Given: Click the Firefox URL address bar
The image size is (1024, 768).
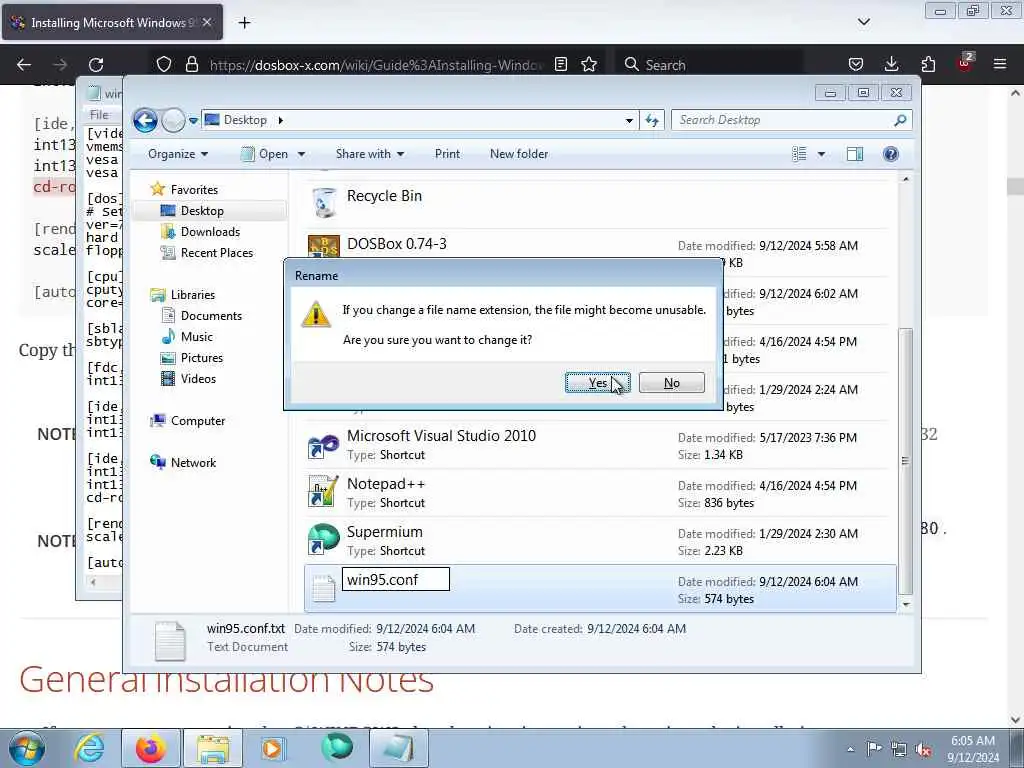Looking at the screenshot, I should tap(376, 65).
